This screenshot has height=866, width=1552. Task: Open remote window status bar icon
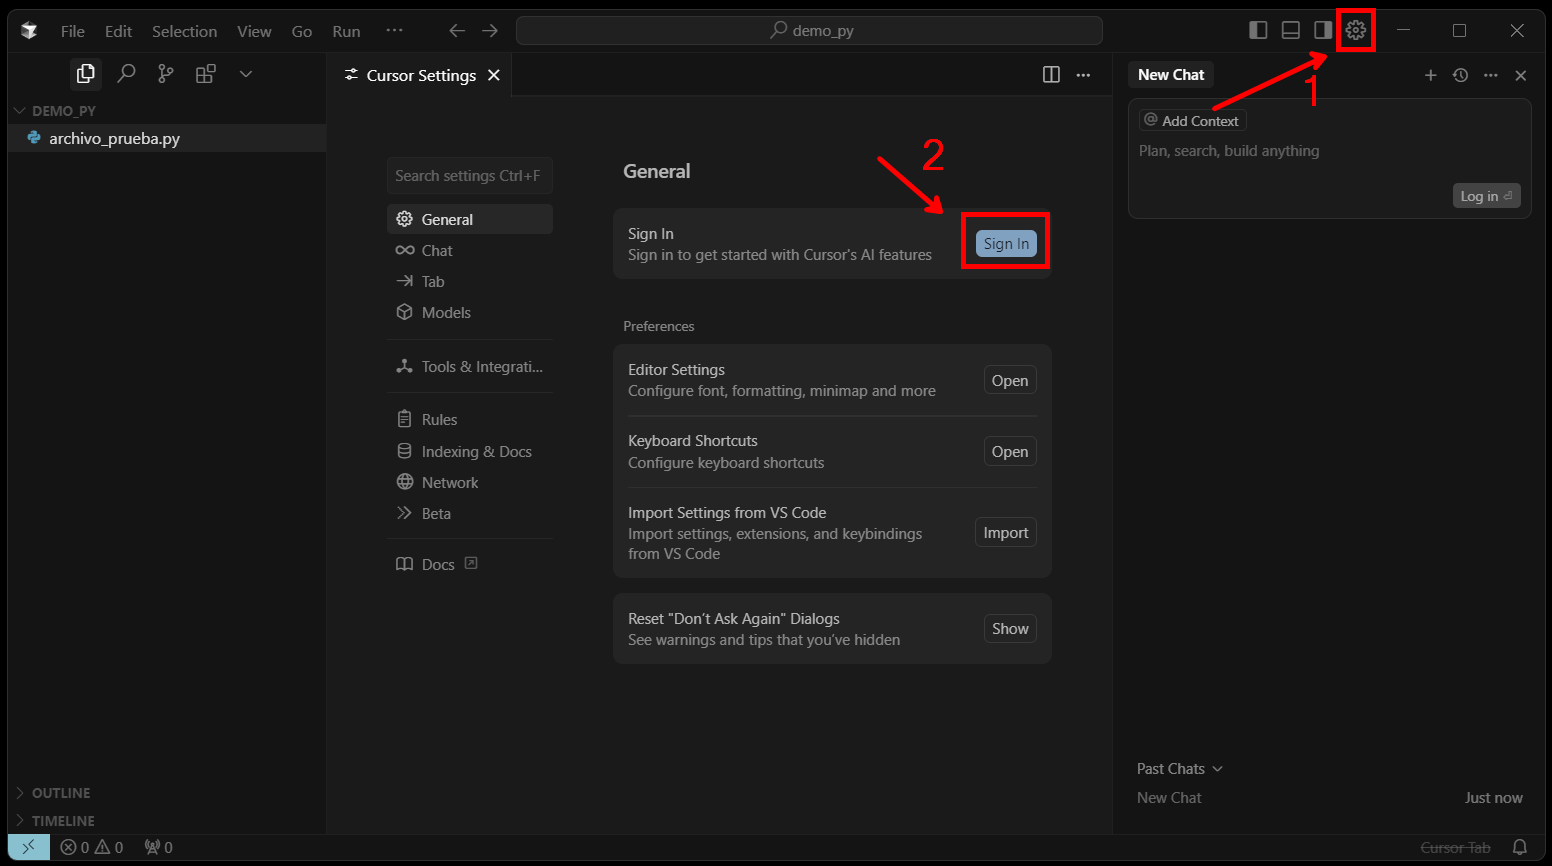pyautogui.click(x=29, y=847)
